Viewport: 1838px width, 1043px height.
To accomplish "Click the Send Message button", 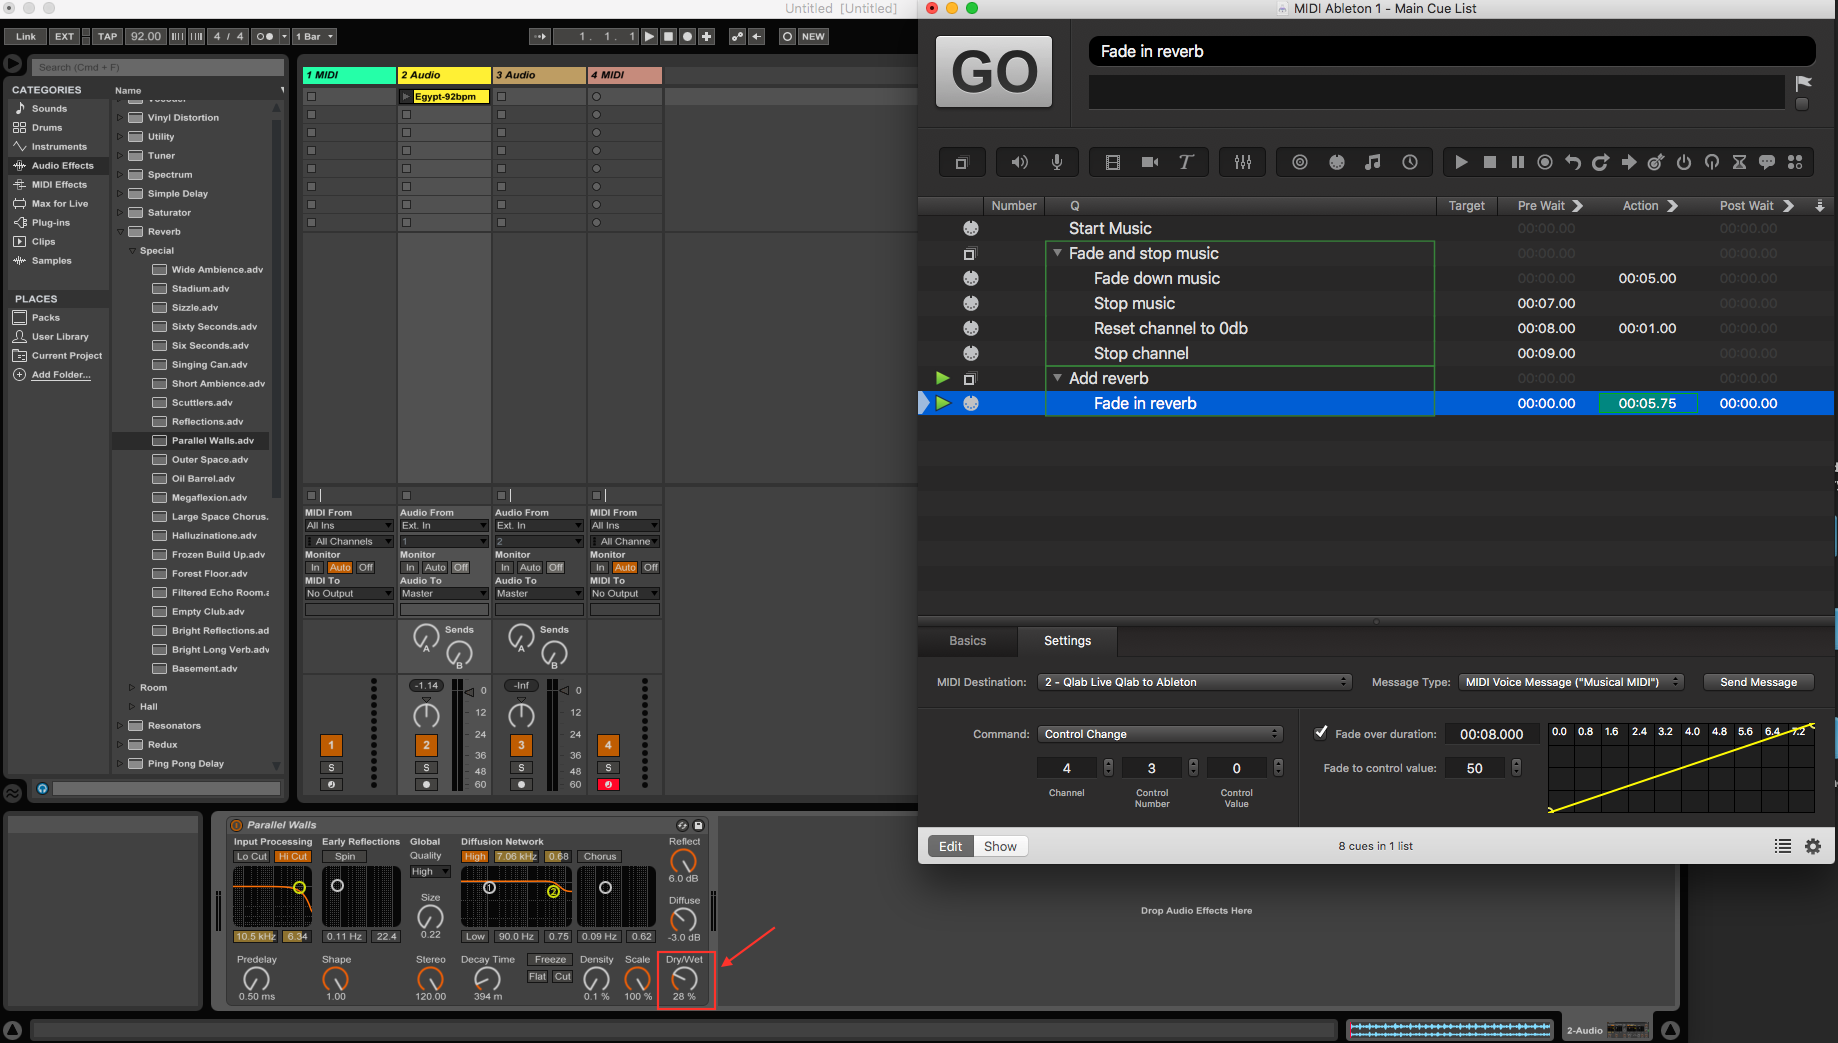I will (1758, 682).
